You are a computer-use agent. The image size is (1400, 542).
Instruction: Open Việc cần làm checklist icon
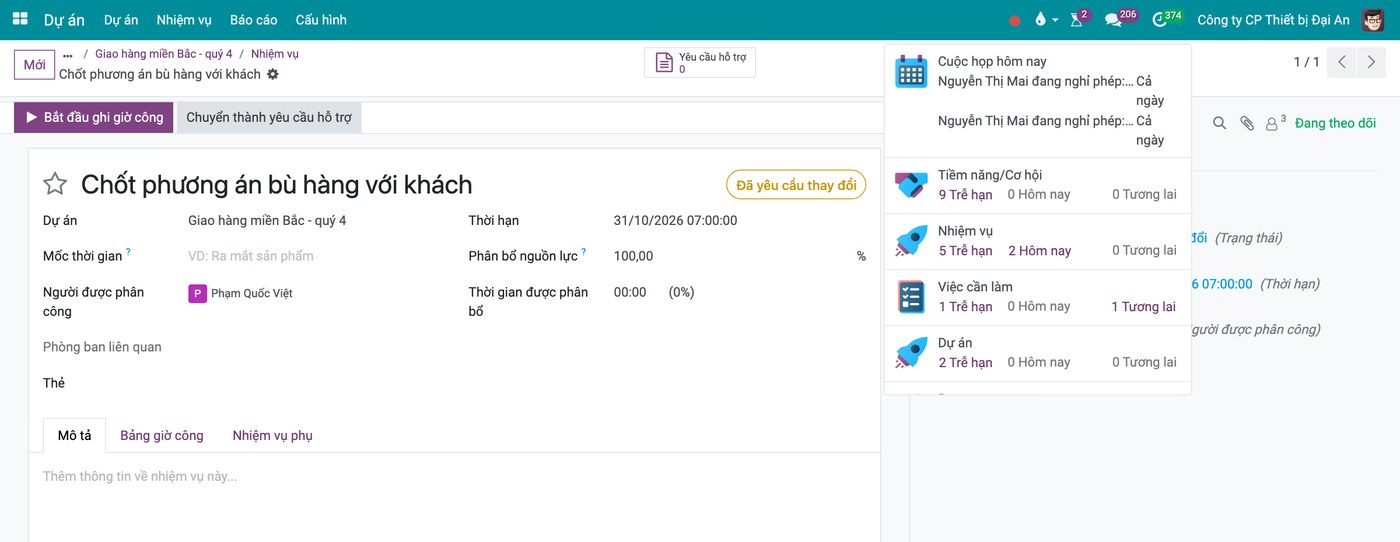point(911,296)
